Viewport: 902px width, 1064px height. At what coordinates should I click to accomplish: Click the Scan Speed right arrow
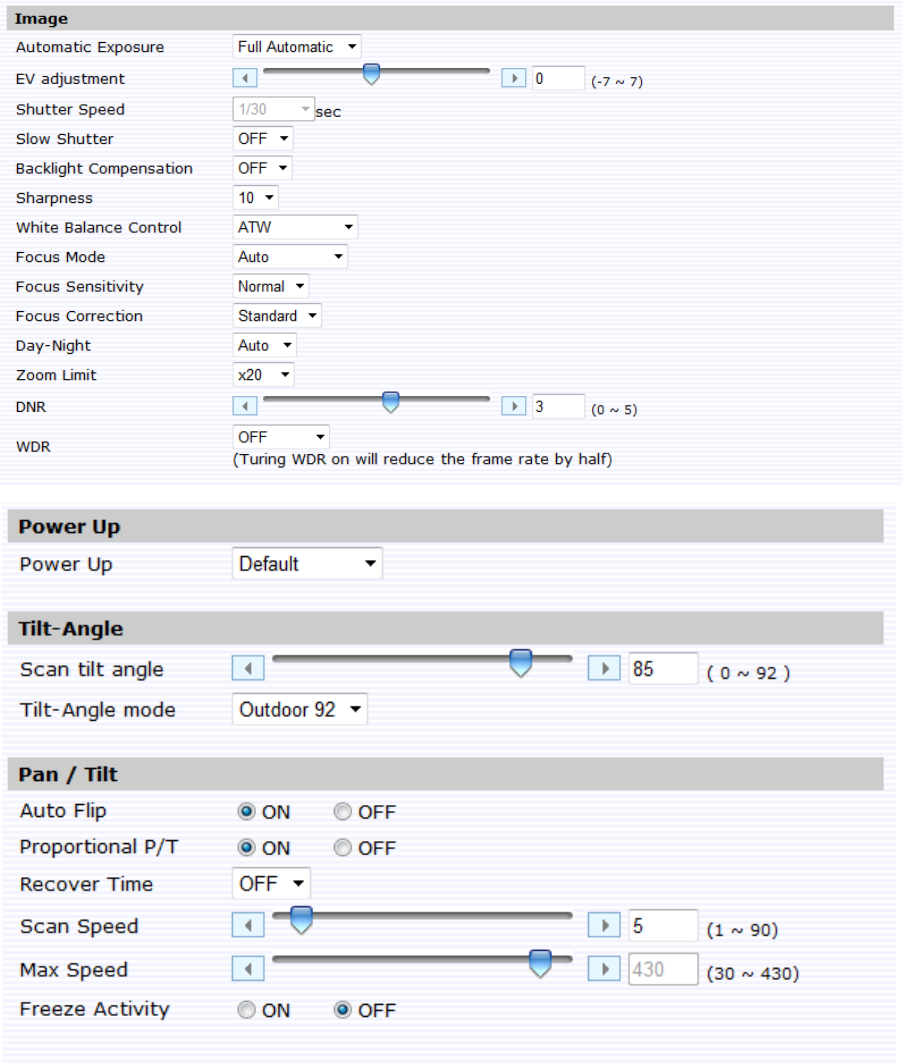click(x=604, y=925)
